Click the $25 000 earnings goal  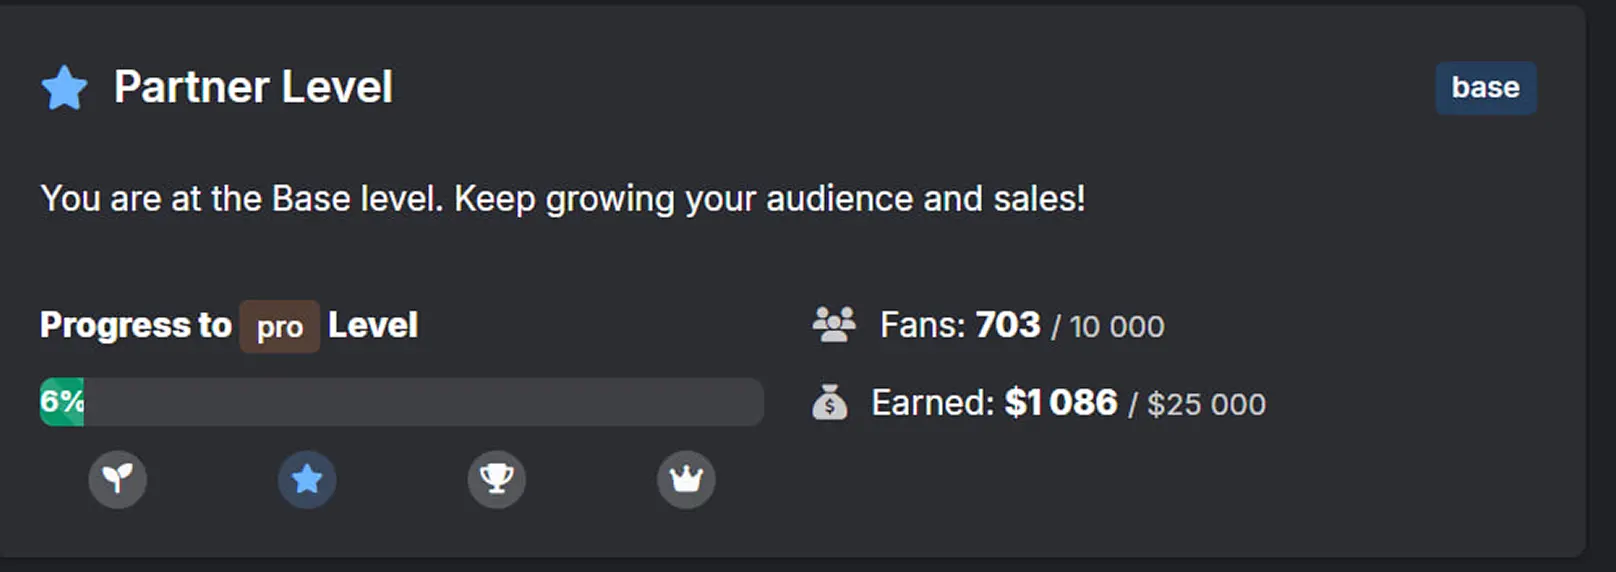click(1206, 404)
